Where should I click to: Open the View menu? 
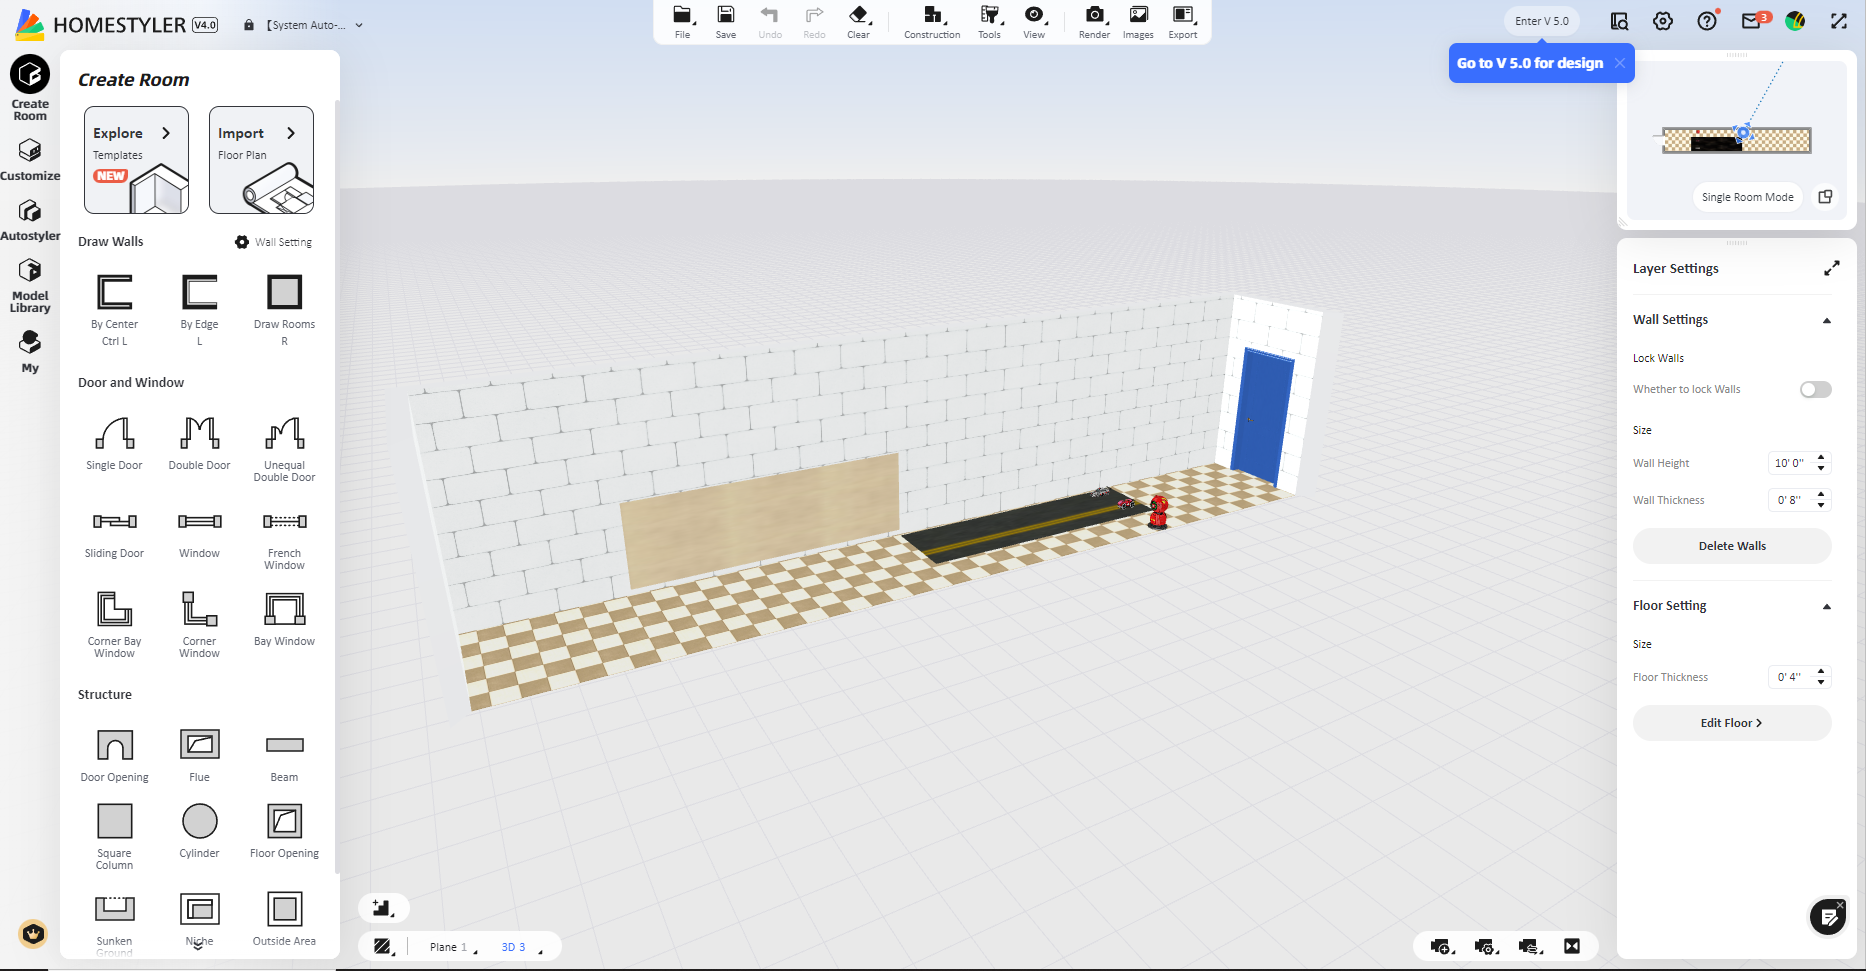(x=1034, y=22)
